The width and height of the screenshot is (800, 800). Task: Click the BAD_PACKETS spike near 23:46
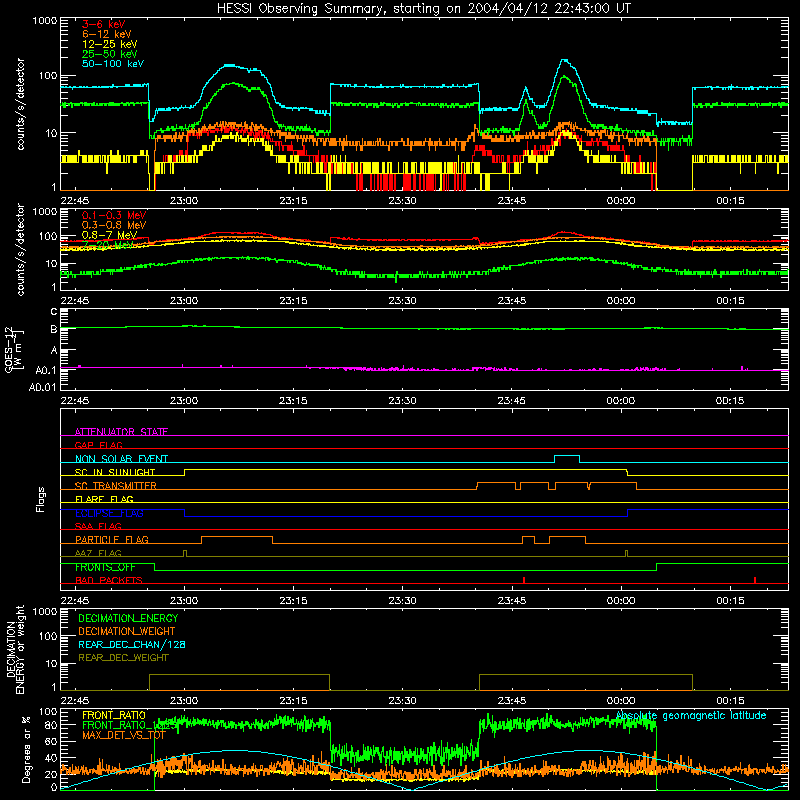[x=524, y=580]
